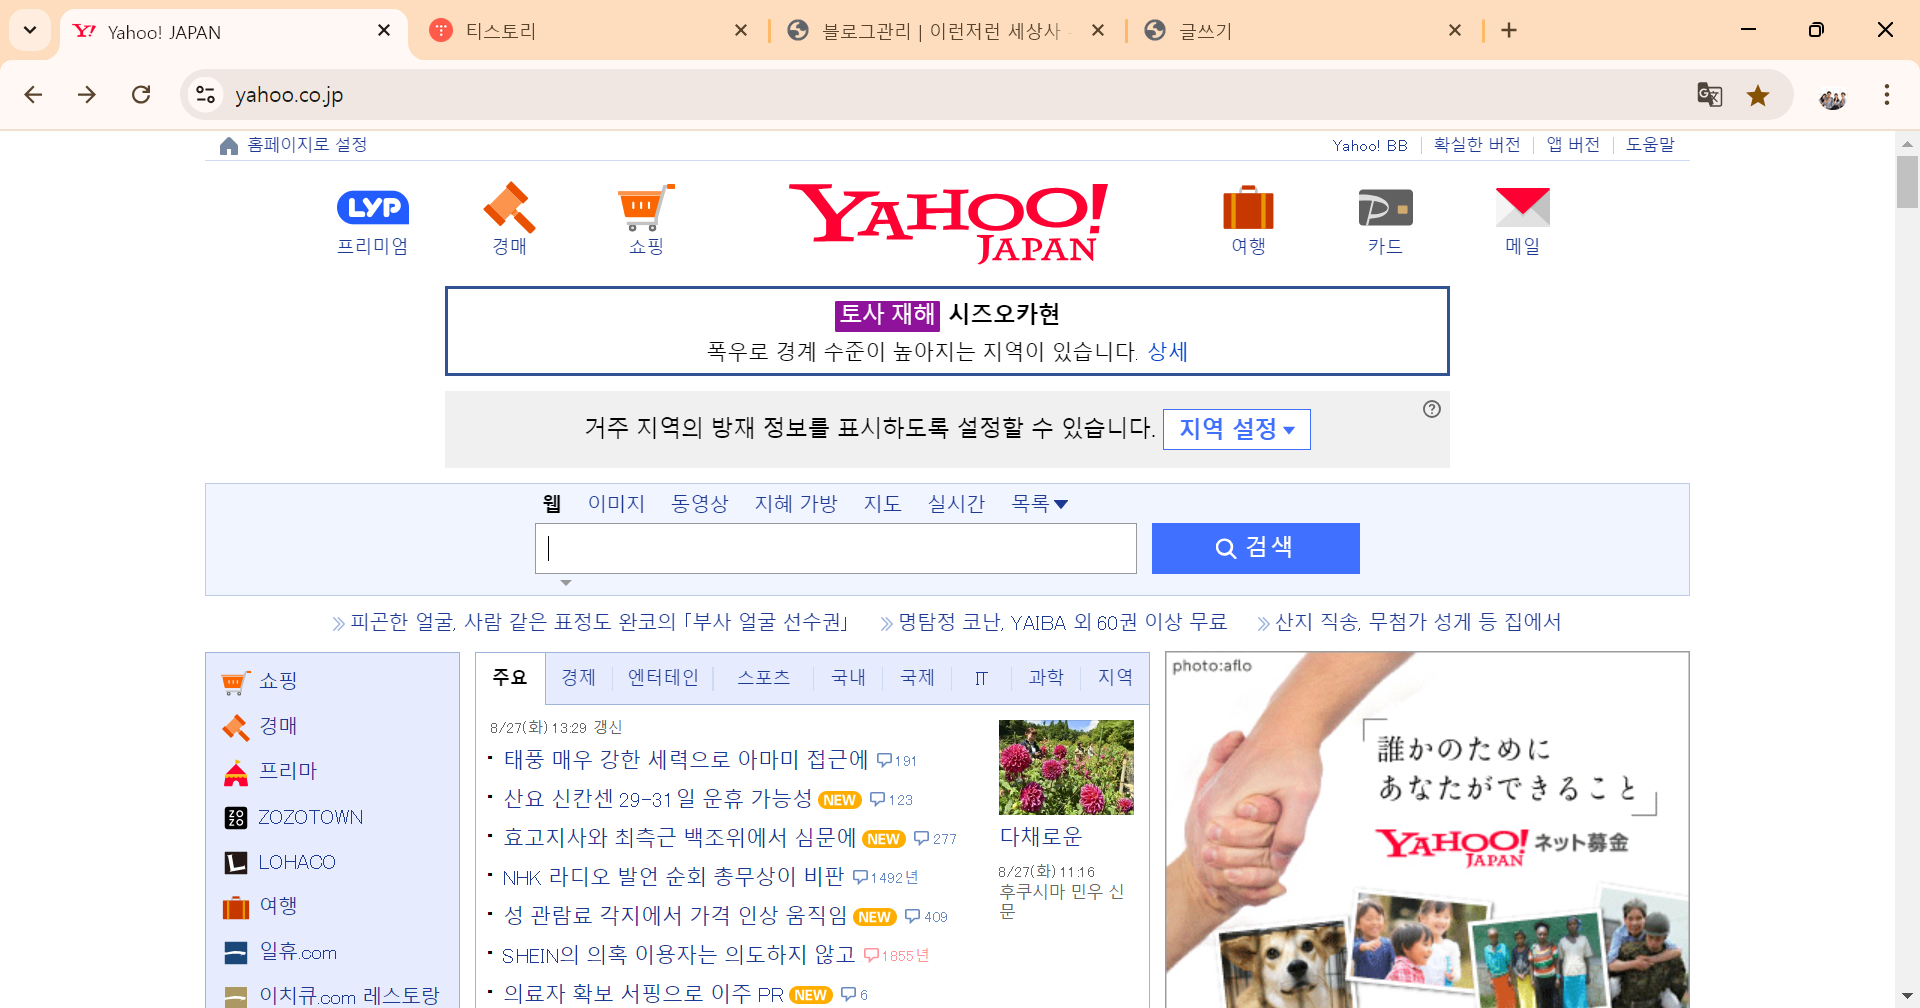
Task: Open sidebar 여행 travel item
Action: tap(260, 906)
